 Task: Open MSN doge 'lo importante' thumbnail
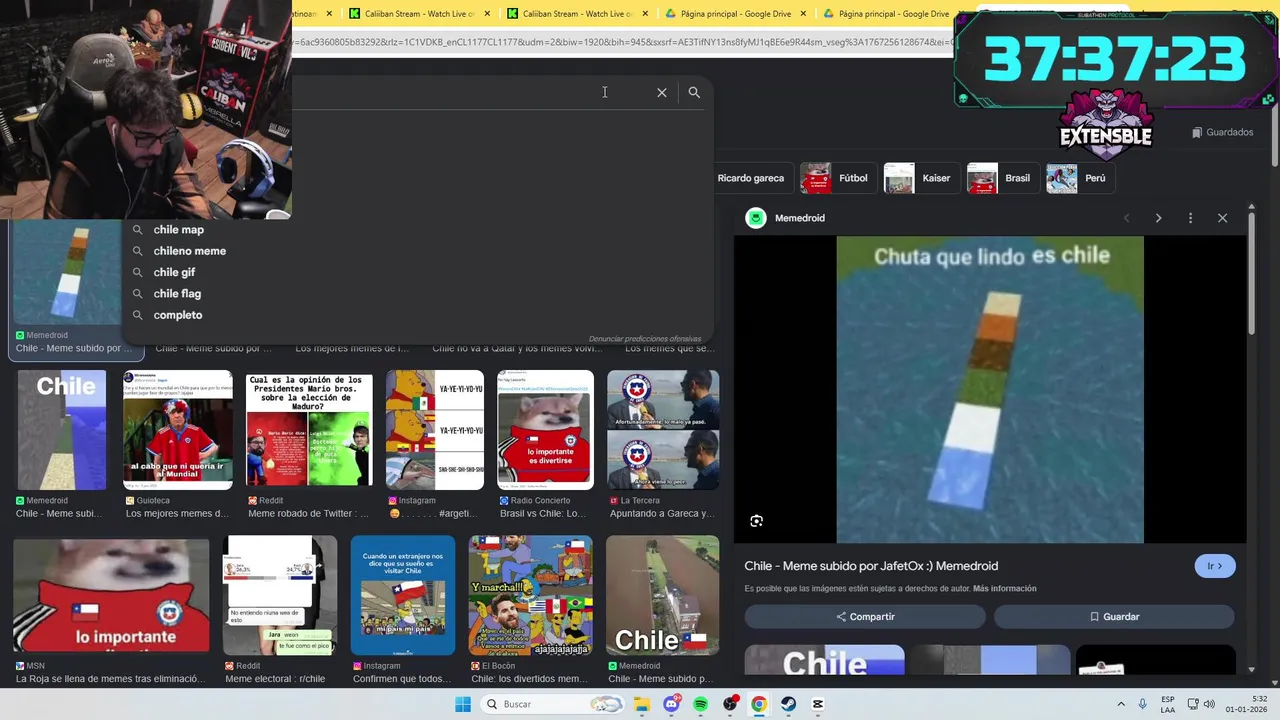111,596
